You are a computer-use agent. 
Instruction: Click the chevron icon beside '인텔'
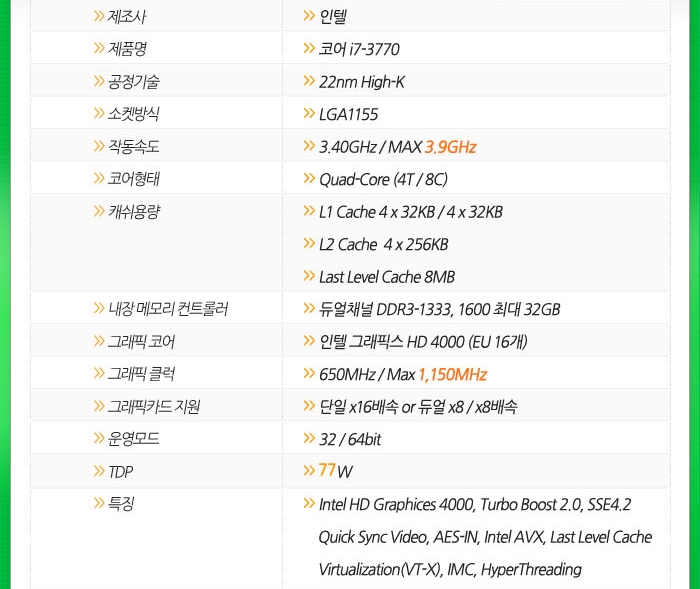coord(309,16)
